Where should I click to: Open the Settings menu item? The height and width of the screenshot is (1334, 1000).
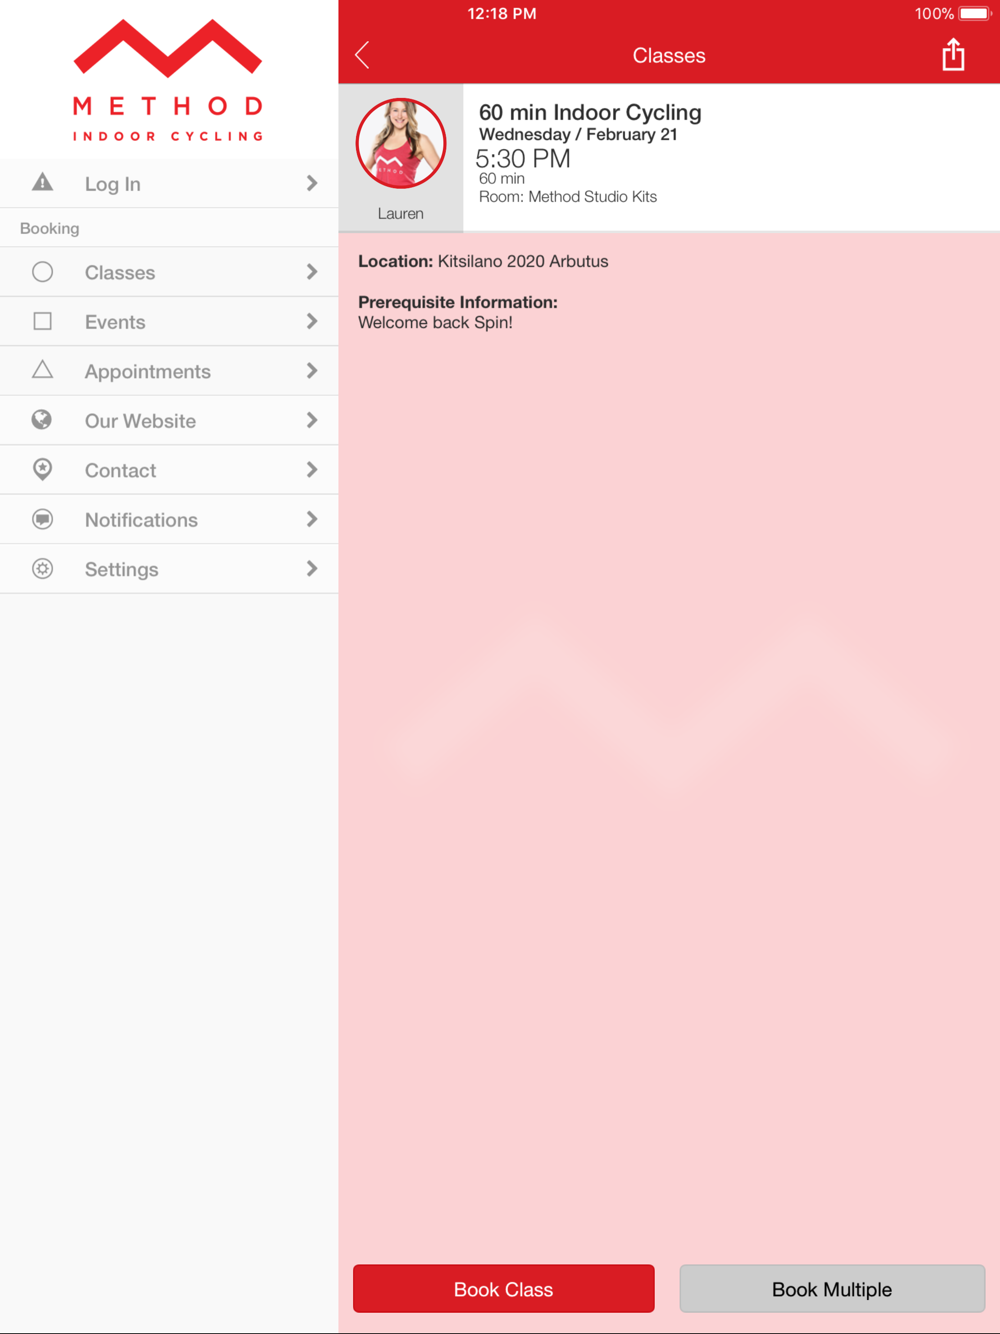pos(169,569)
